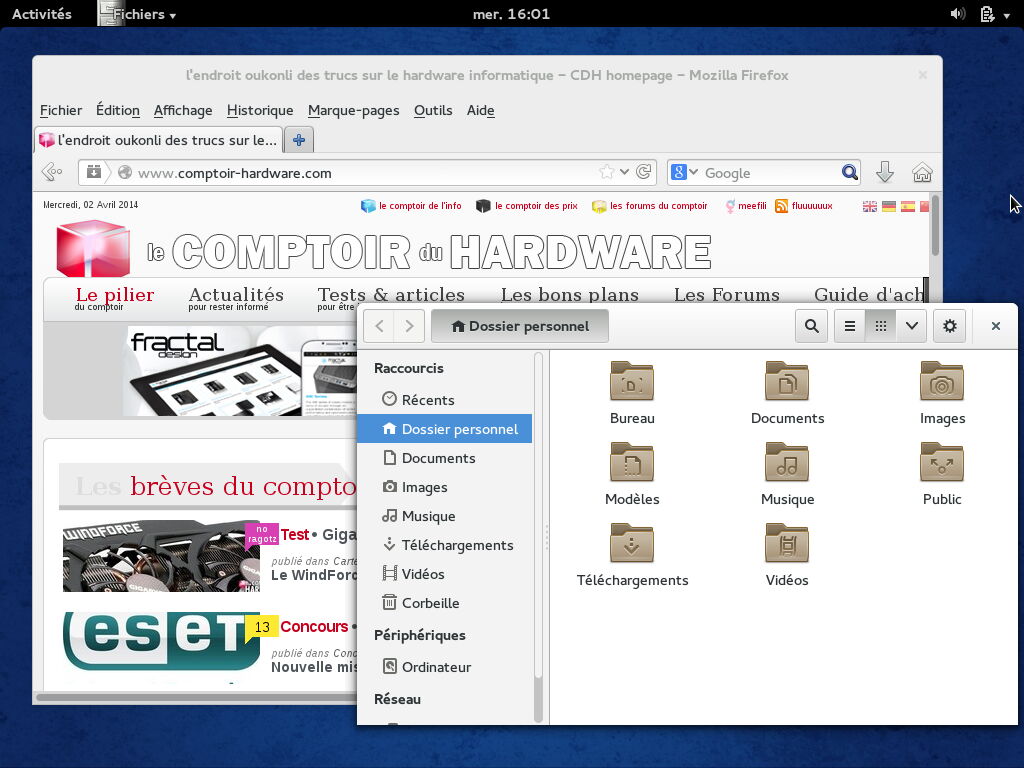The width and height of the screenshot is (1024, 768).
Task: Open the zoom level dropdown in Files toolbar
Action: [x=911, y=326]
